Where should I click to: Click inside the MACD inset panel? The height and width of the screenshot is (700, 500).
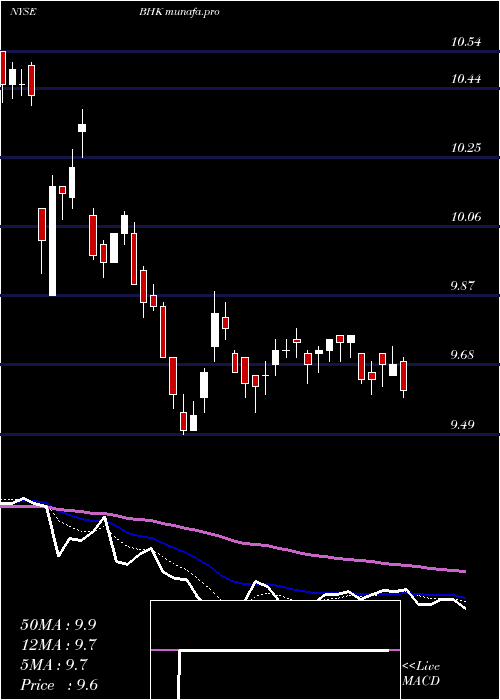pos(275,650)
